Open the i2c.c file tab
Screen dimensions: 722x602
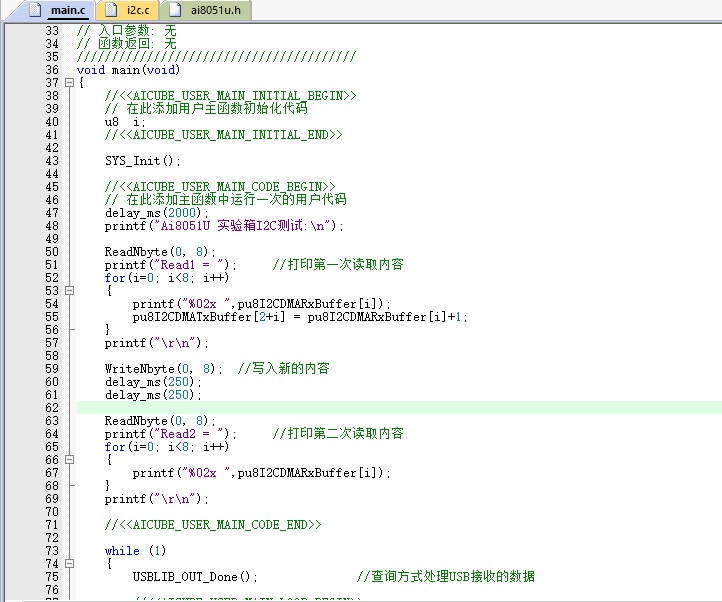coord(128,10)
